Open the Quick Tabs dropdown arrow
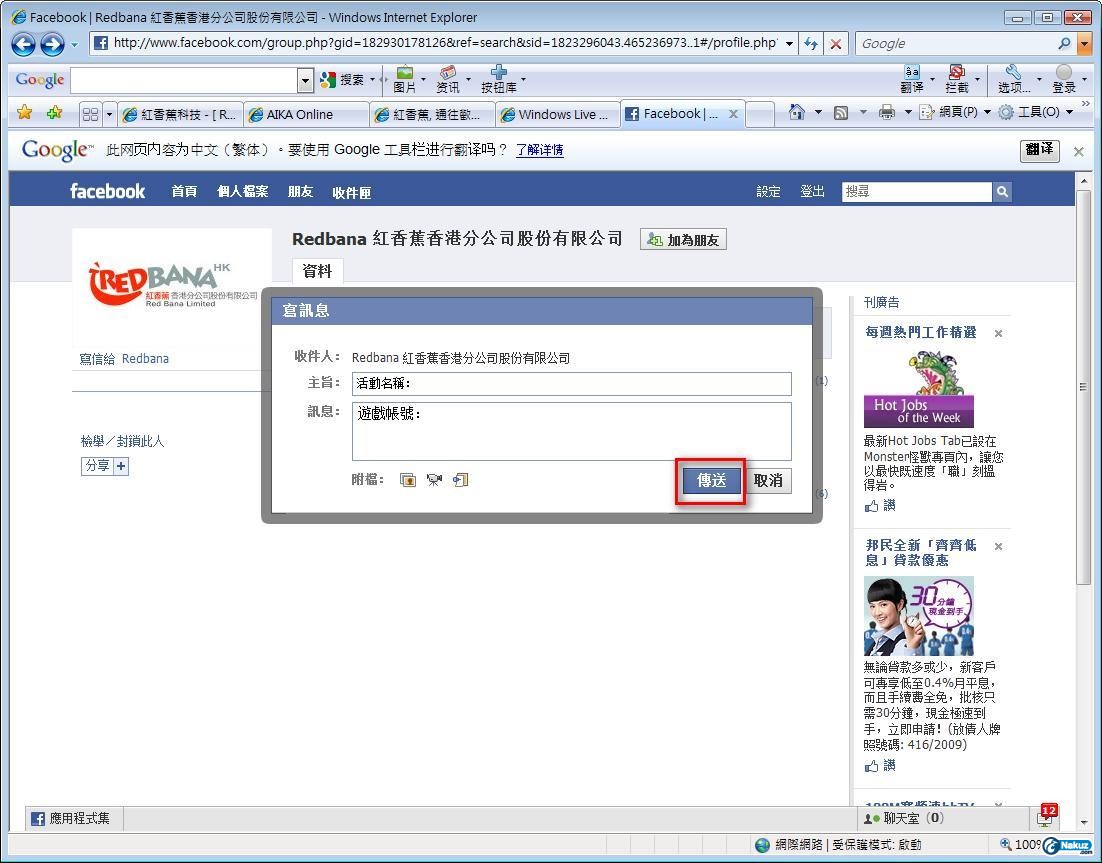The width and height of the screenshot is (1102, 863). pyautogui.click(x=109, y=114)
